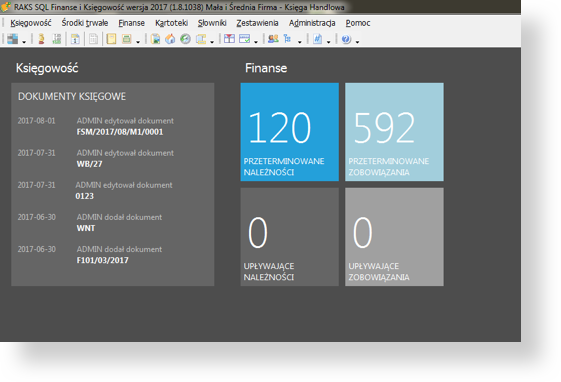Click the picture document toolbar icon
The width and height of the screenshot is (561, 382).
(155, 39)
